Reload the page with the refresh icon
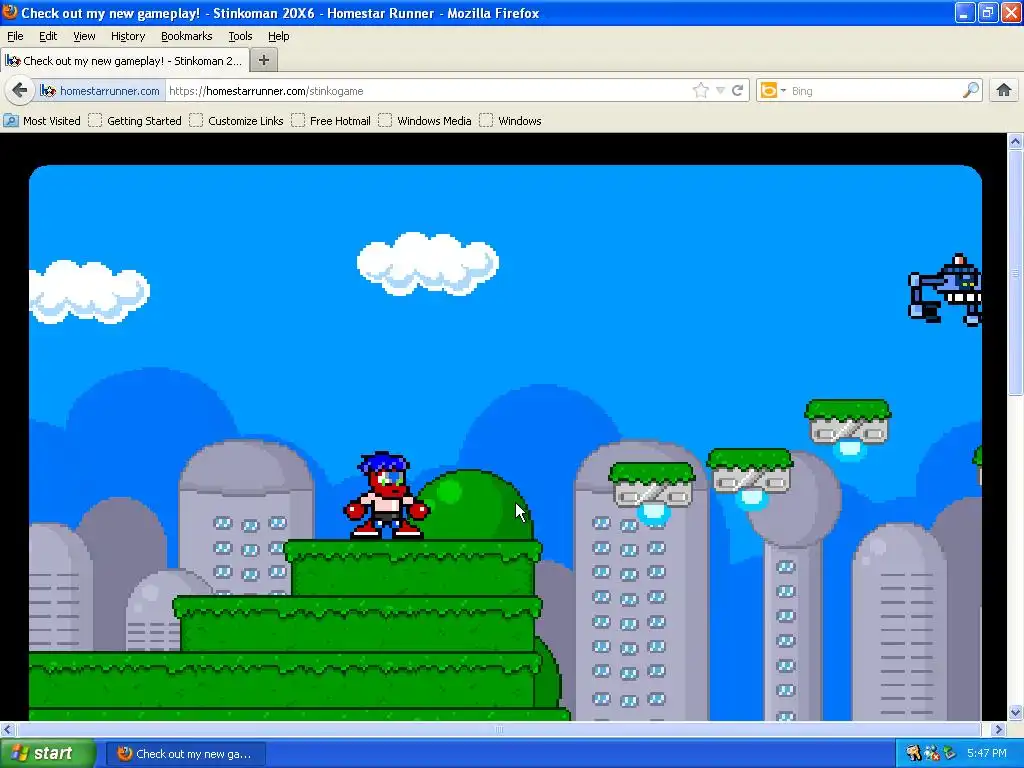The height and width of the screenshot is (768, 1024). [x=738, y=90]
